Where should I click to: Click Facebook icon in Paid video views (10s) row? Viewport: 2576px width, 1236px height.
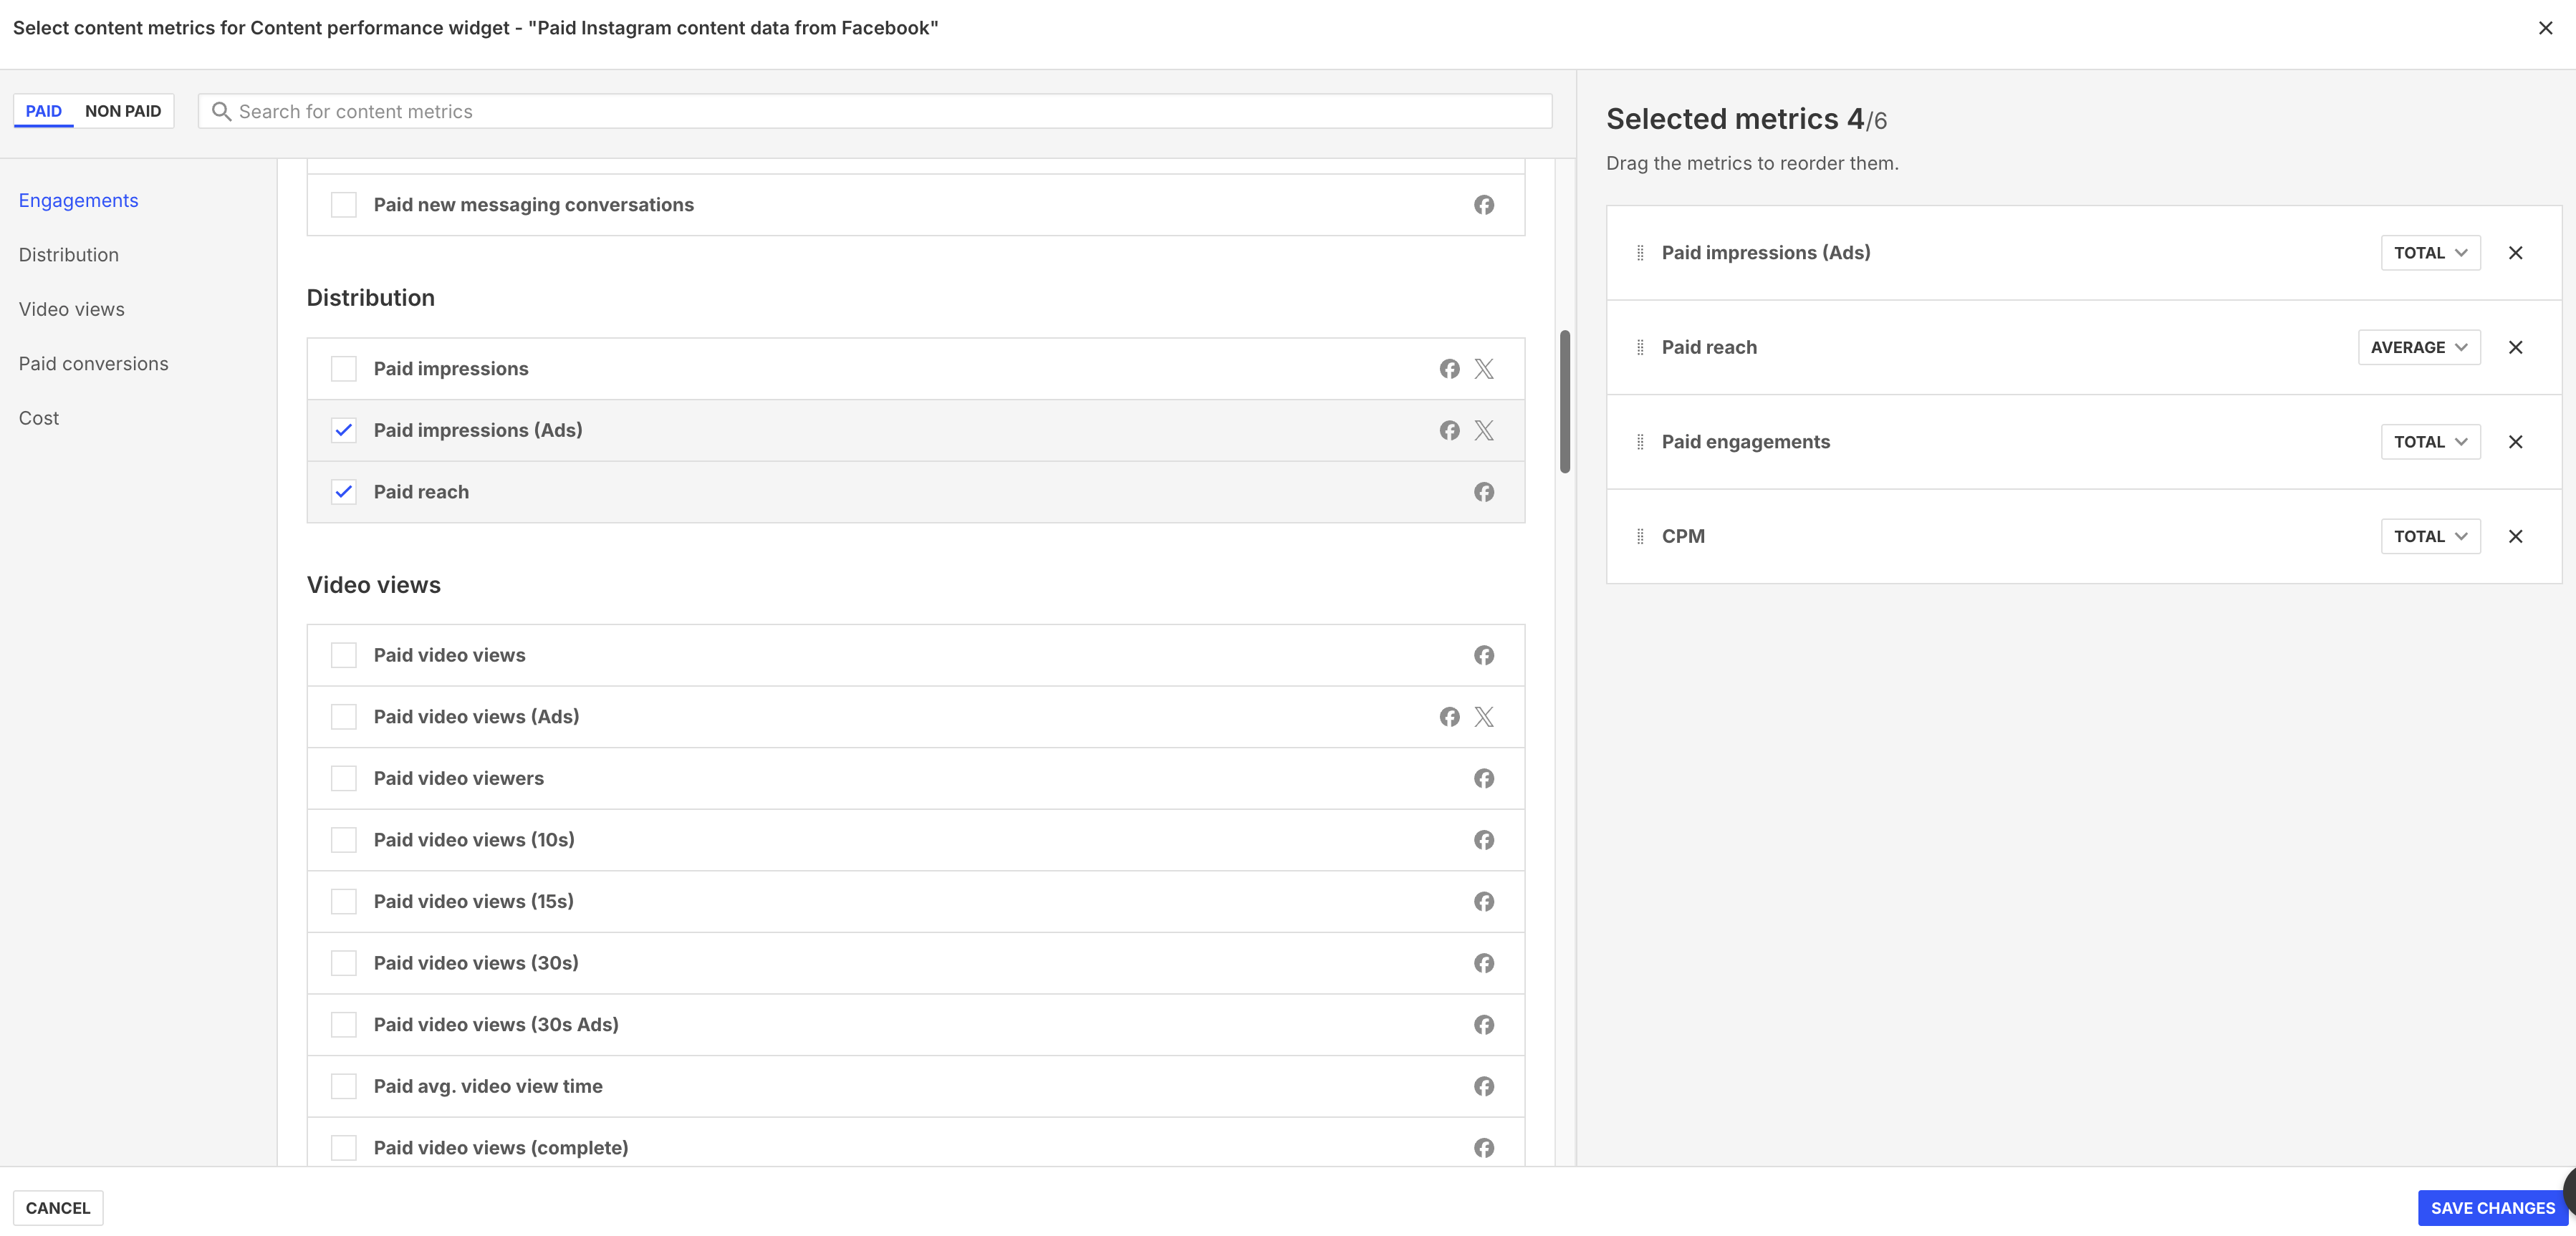point(1484,840)
